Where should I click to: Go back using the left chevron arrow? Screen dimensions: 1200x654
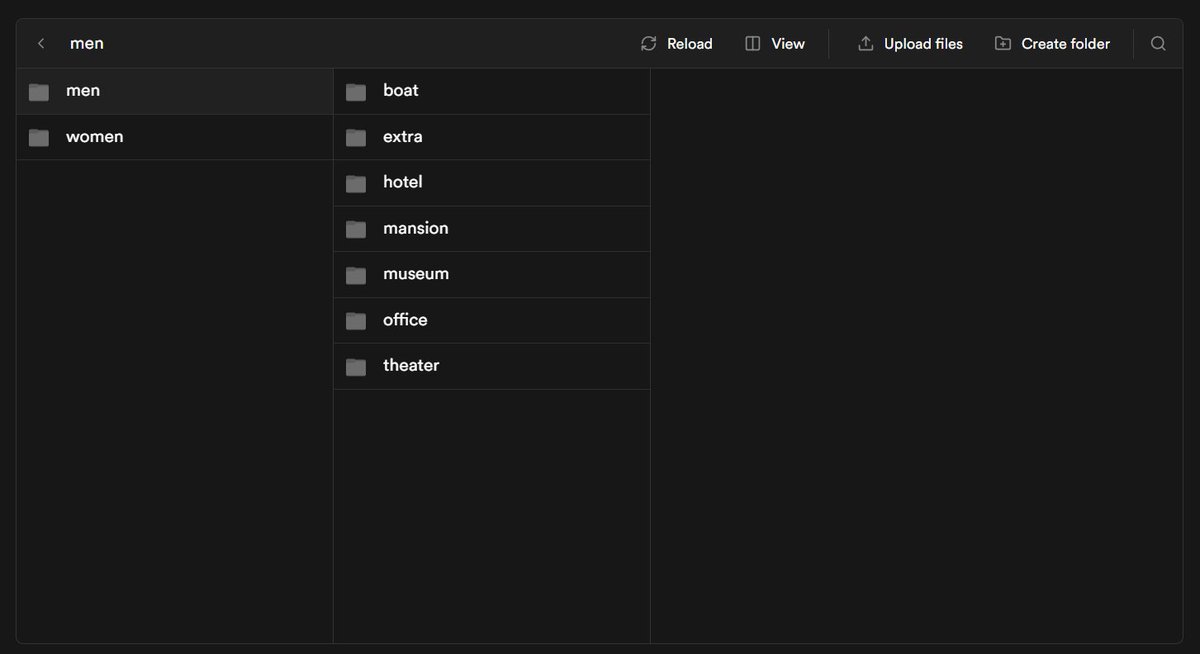click(x=41, y=44)
